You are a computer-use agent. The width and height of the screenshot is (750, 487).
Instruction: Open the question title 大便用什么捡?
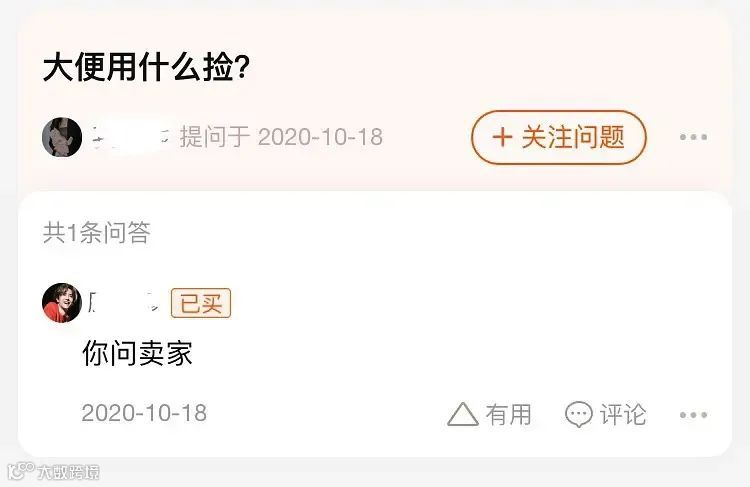[146, 67]
